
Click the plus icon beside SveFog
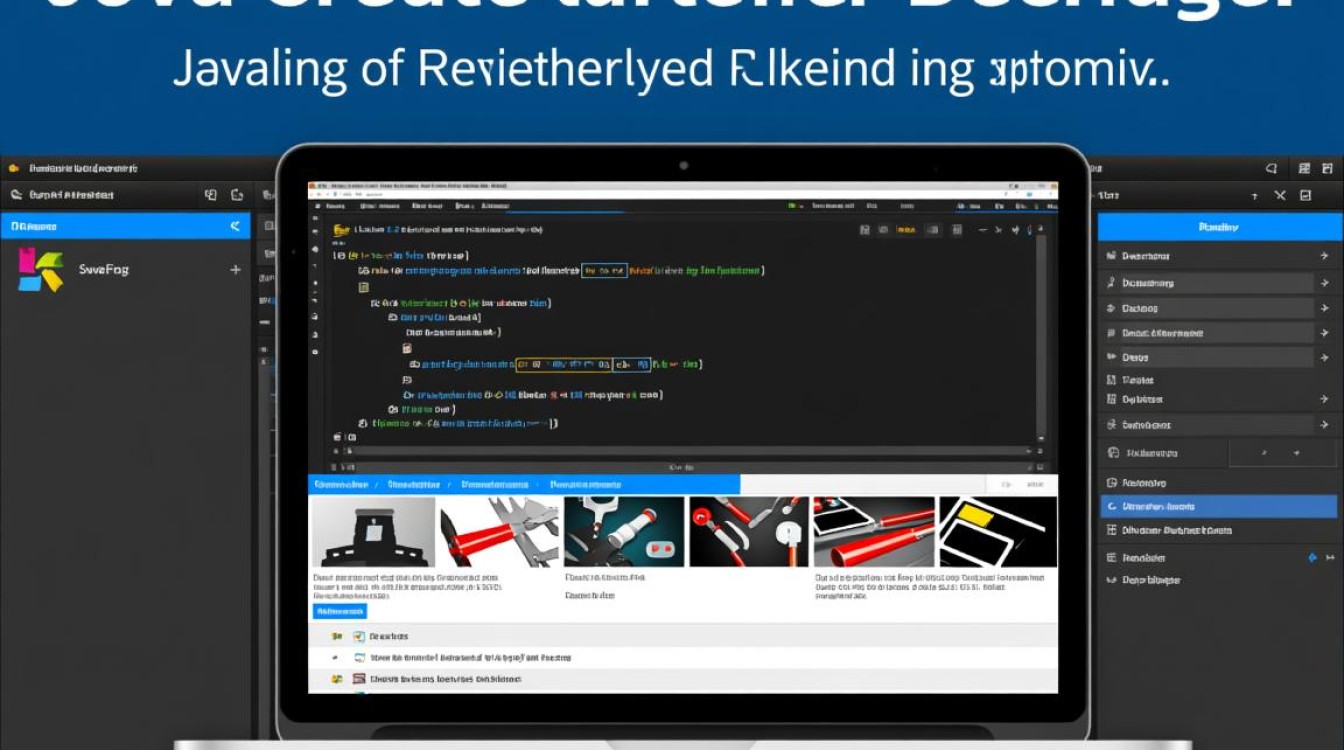(x=236, y=270)
